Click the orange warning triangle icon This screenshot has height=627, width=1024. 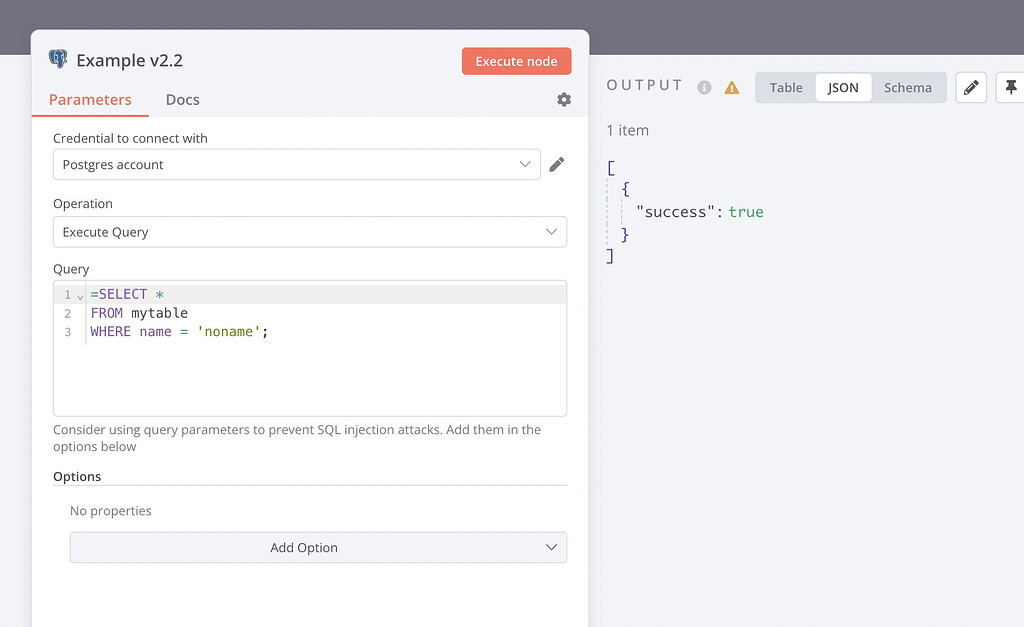click(x=732, y=88)
